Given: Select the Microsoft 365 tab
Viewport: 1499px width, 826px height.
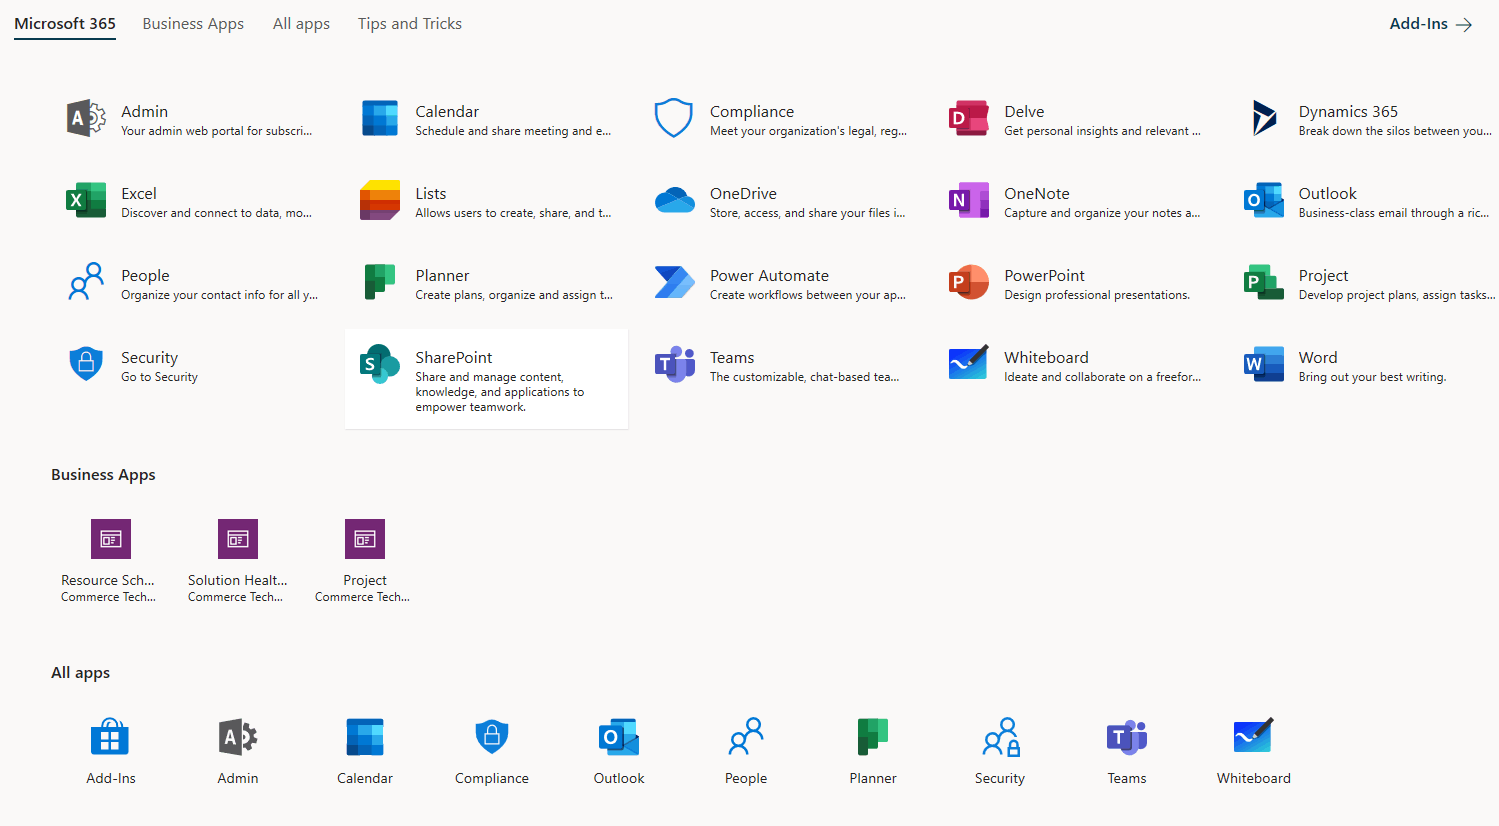Looking at the screenshot, I should pos(65,23).
